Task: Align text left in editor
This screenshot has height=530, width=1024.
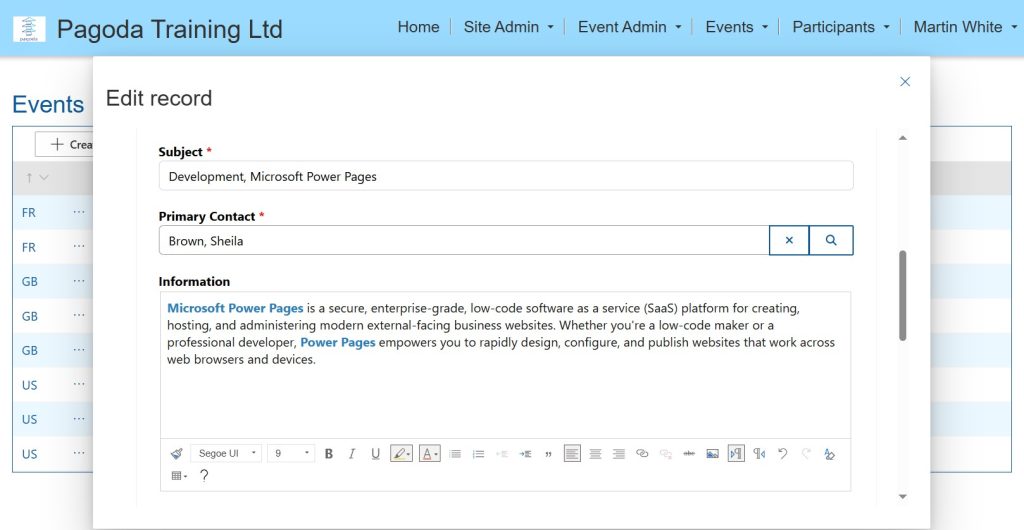Action: coord(572,454)
